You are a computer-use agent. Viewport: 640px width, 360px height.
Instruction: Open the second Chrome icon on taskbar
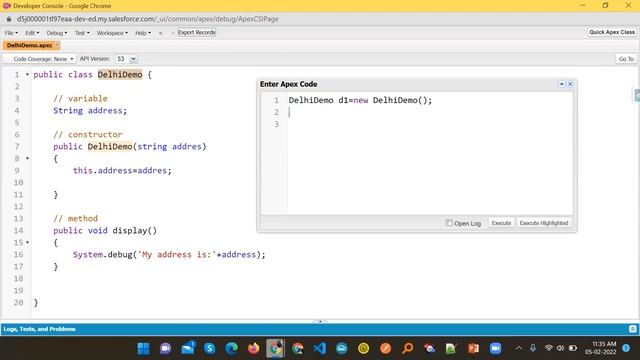298,348
